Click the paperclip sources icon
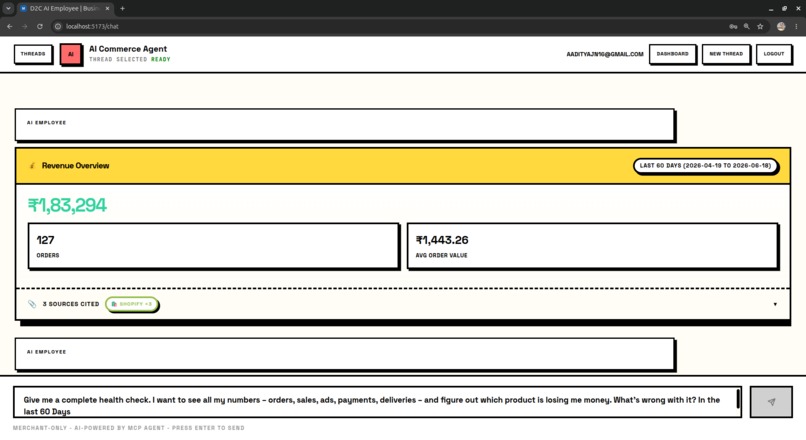The width and height of the screenshot is (806, 440). pos(32,304)
